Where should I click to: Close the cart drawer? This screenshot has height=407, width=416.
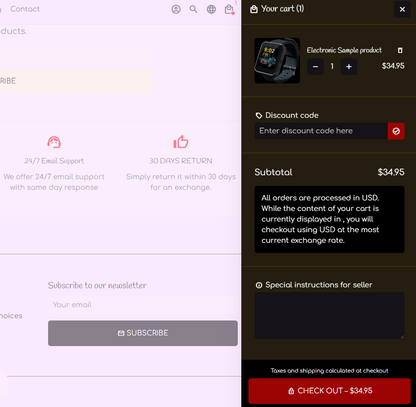coord(402,9)
